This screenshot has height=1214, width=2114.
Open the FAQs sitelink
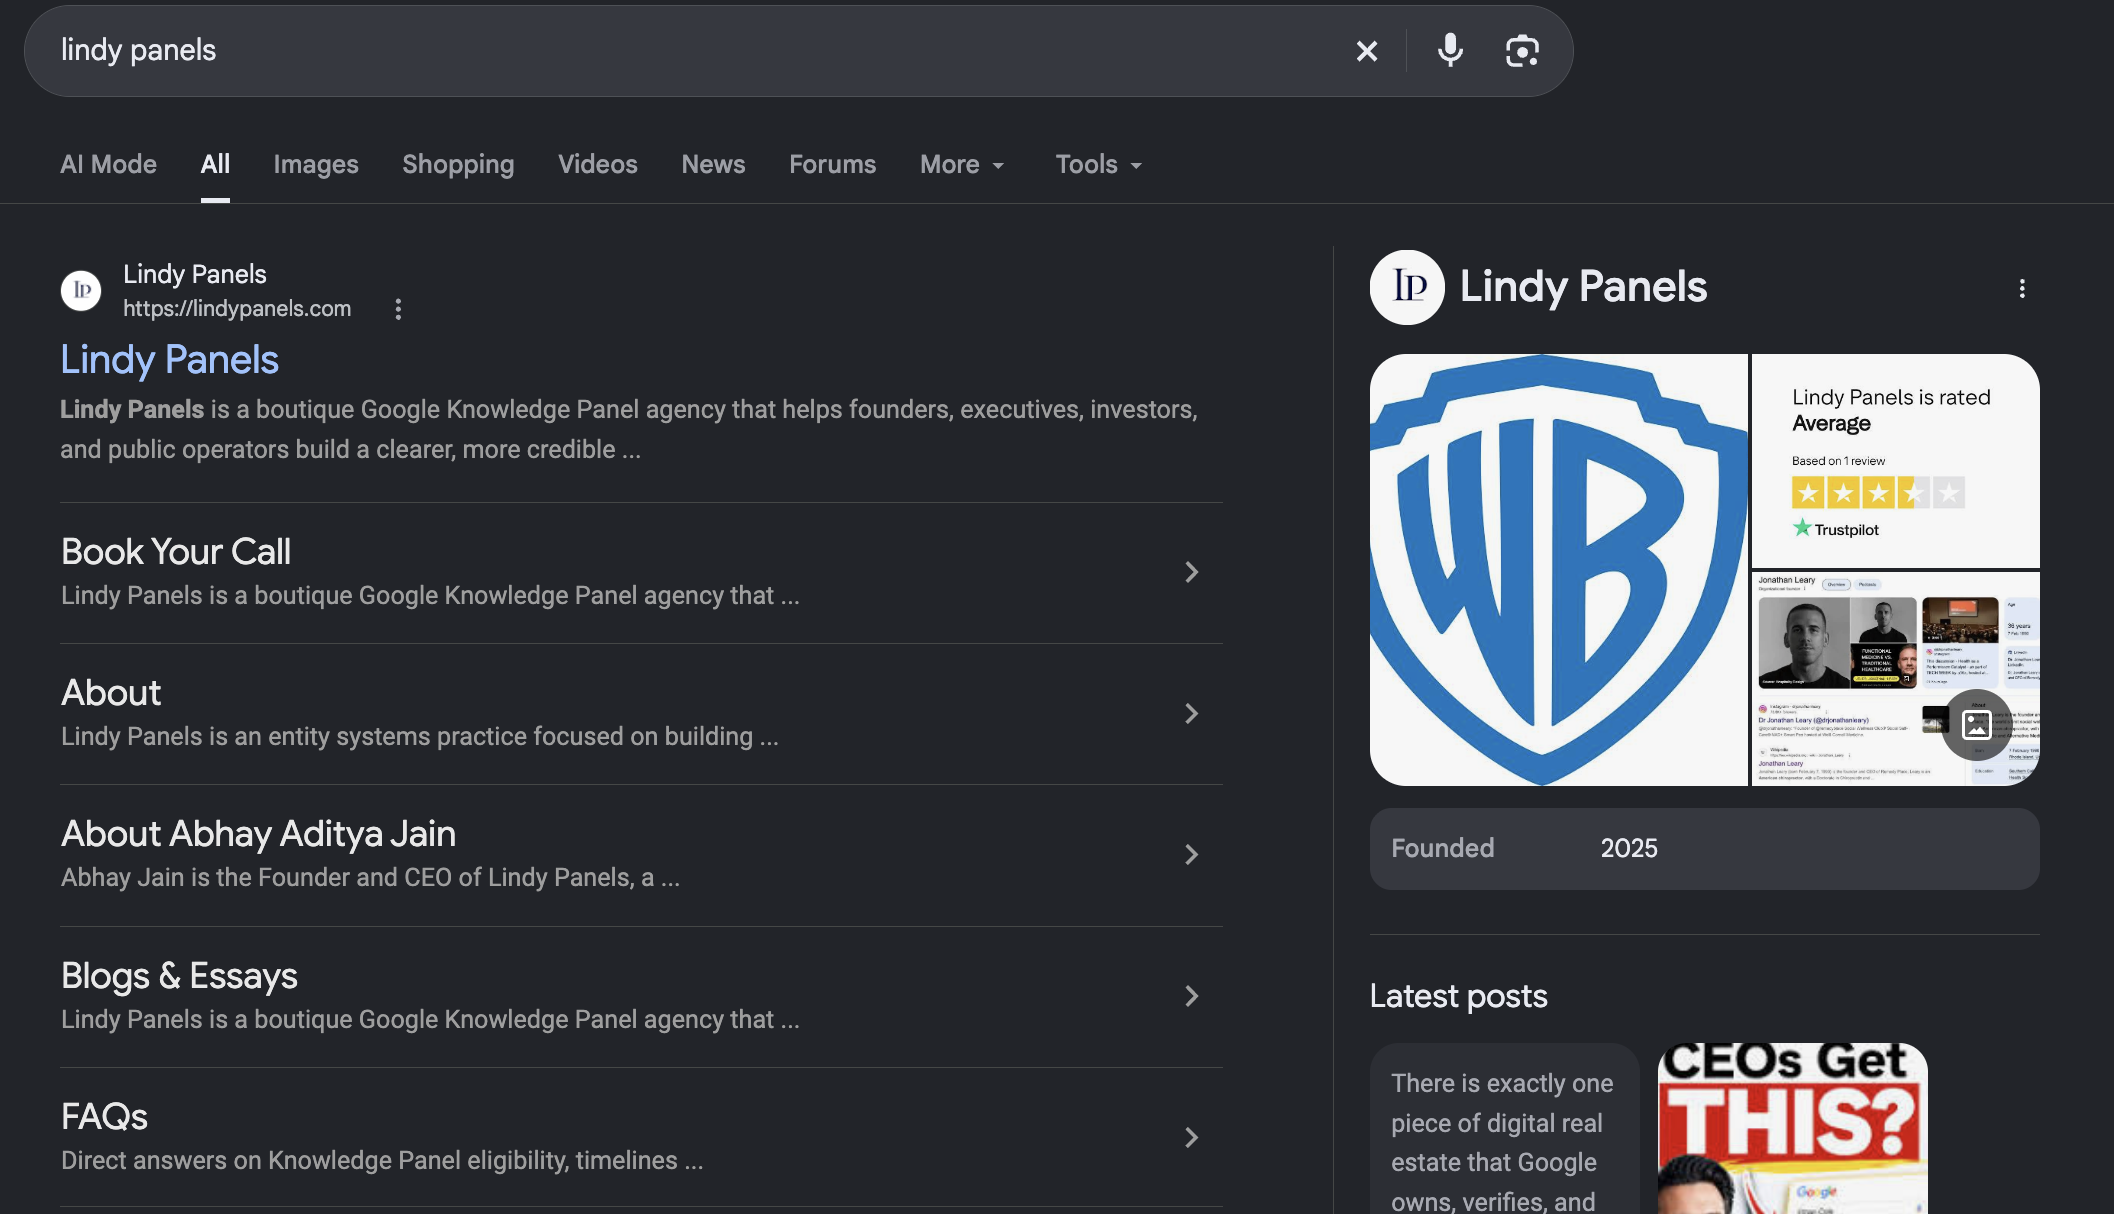(104, 1117)
